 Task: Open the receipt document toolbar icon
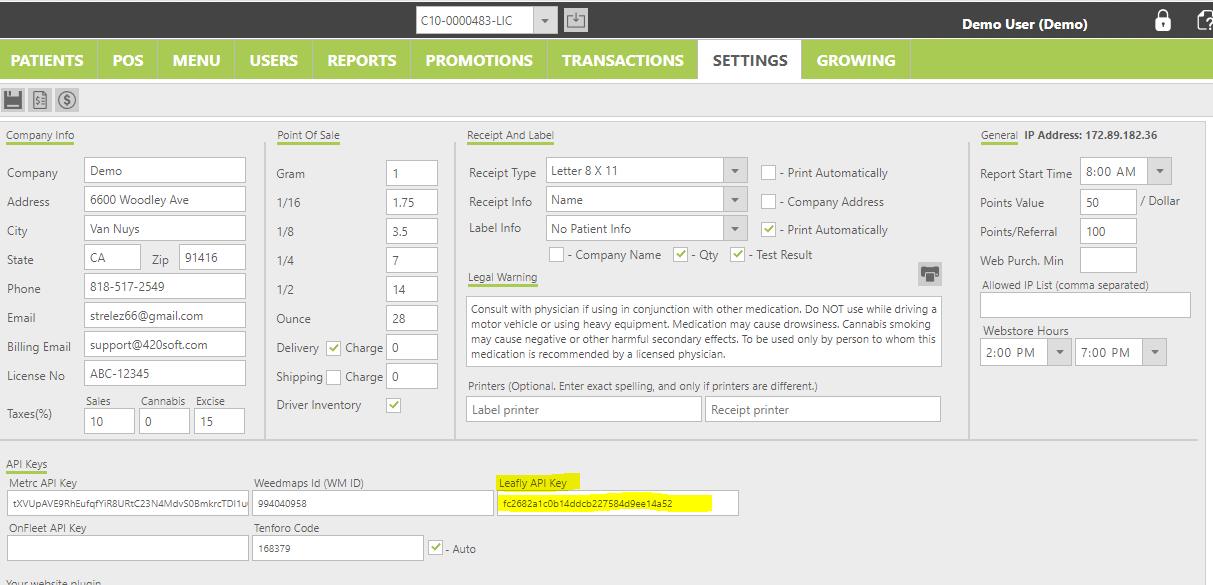coord(40,99)
